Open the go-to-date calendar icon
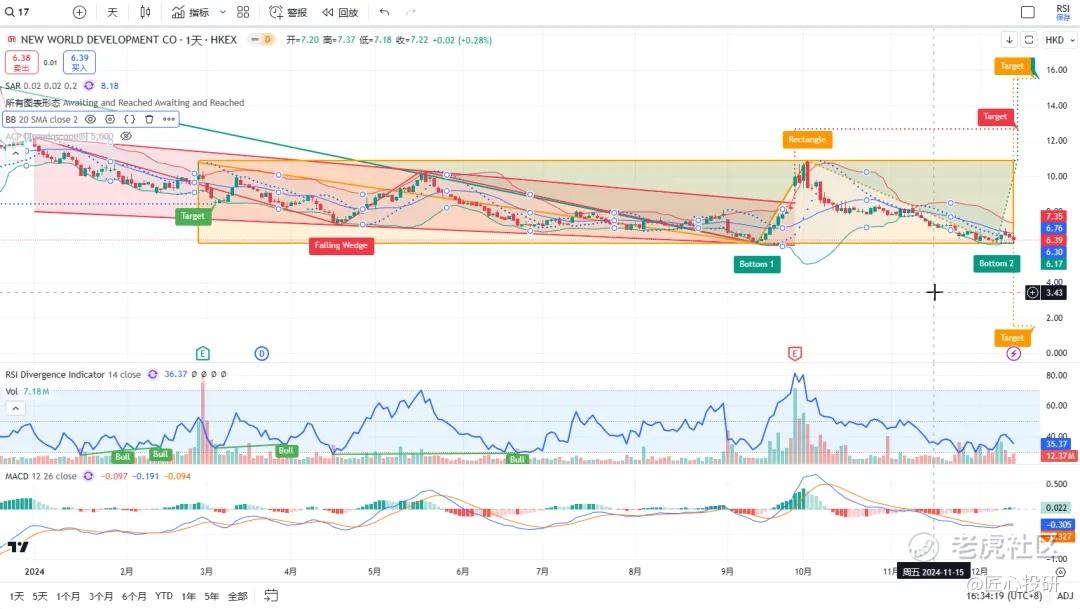The width and height of the screenshot is (1080, 609). [271, 596]
